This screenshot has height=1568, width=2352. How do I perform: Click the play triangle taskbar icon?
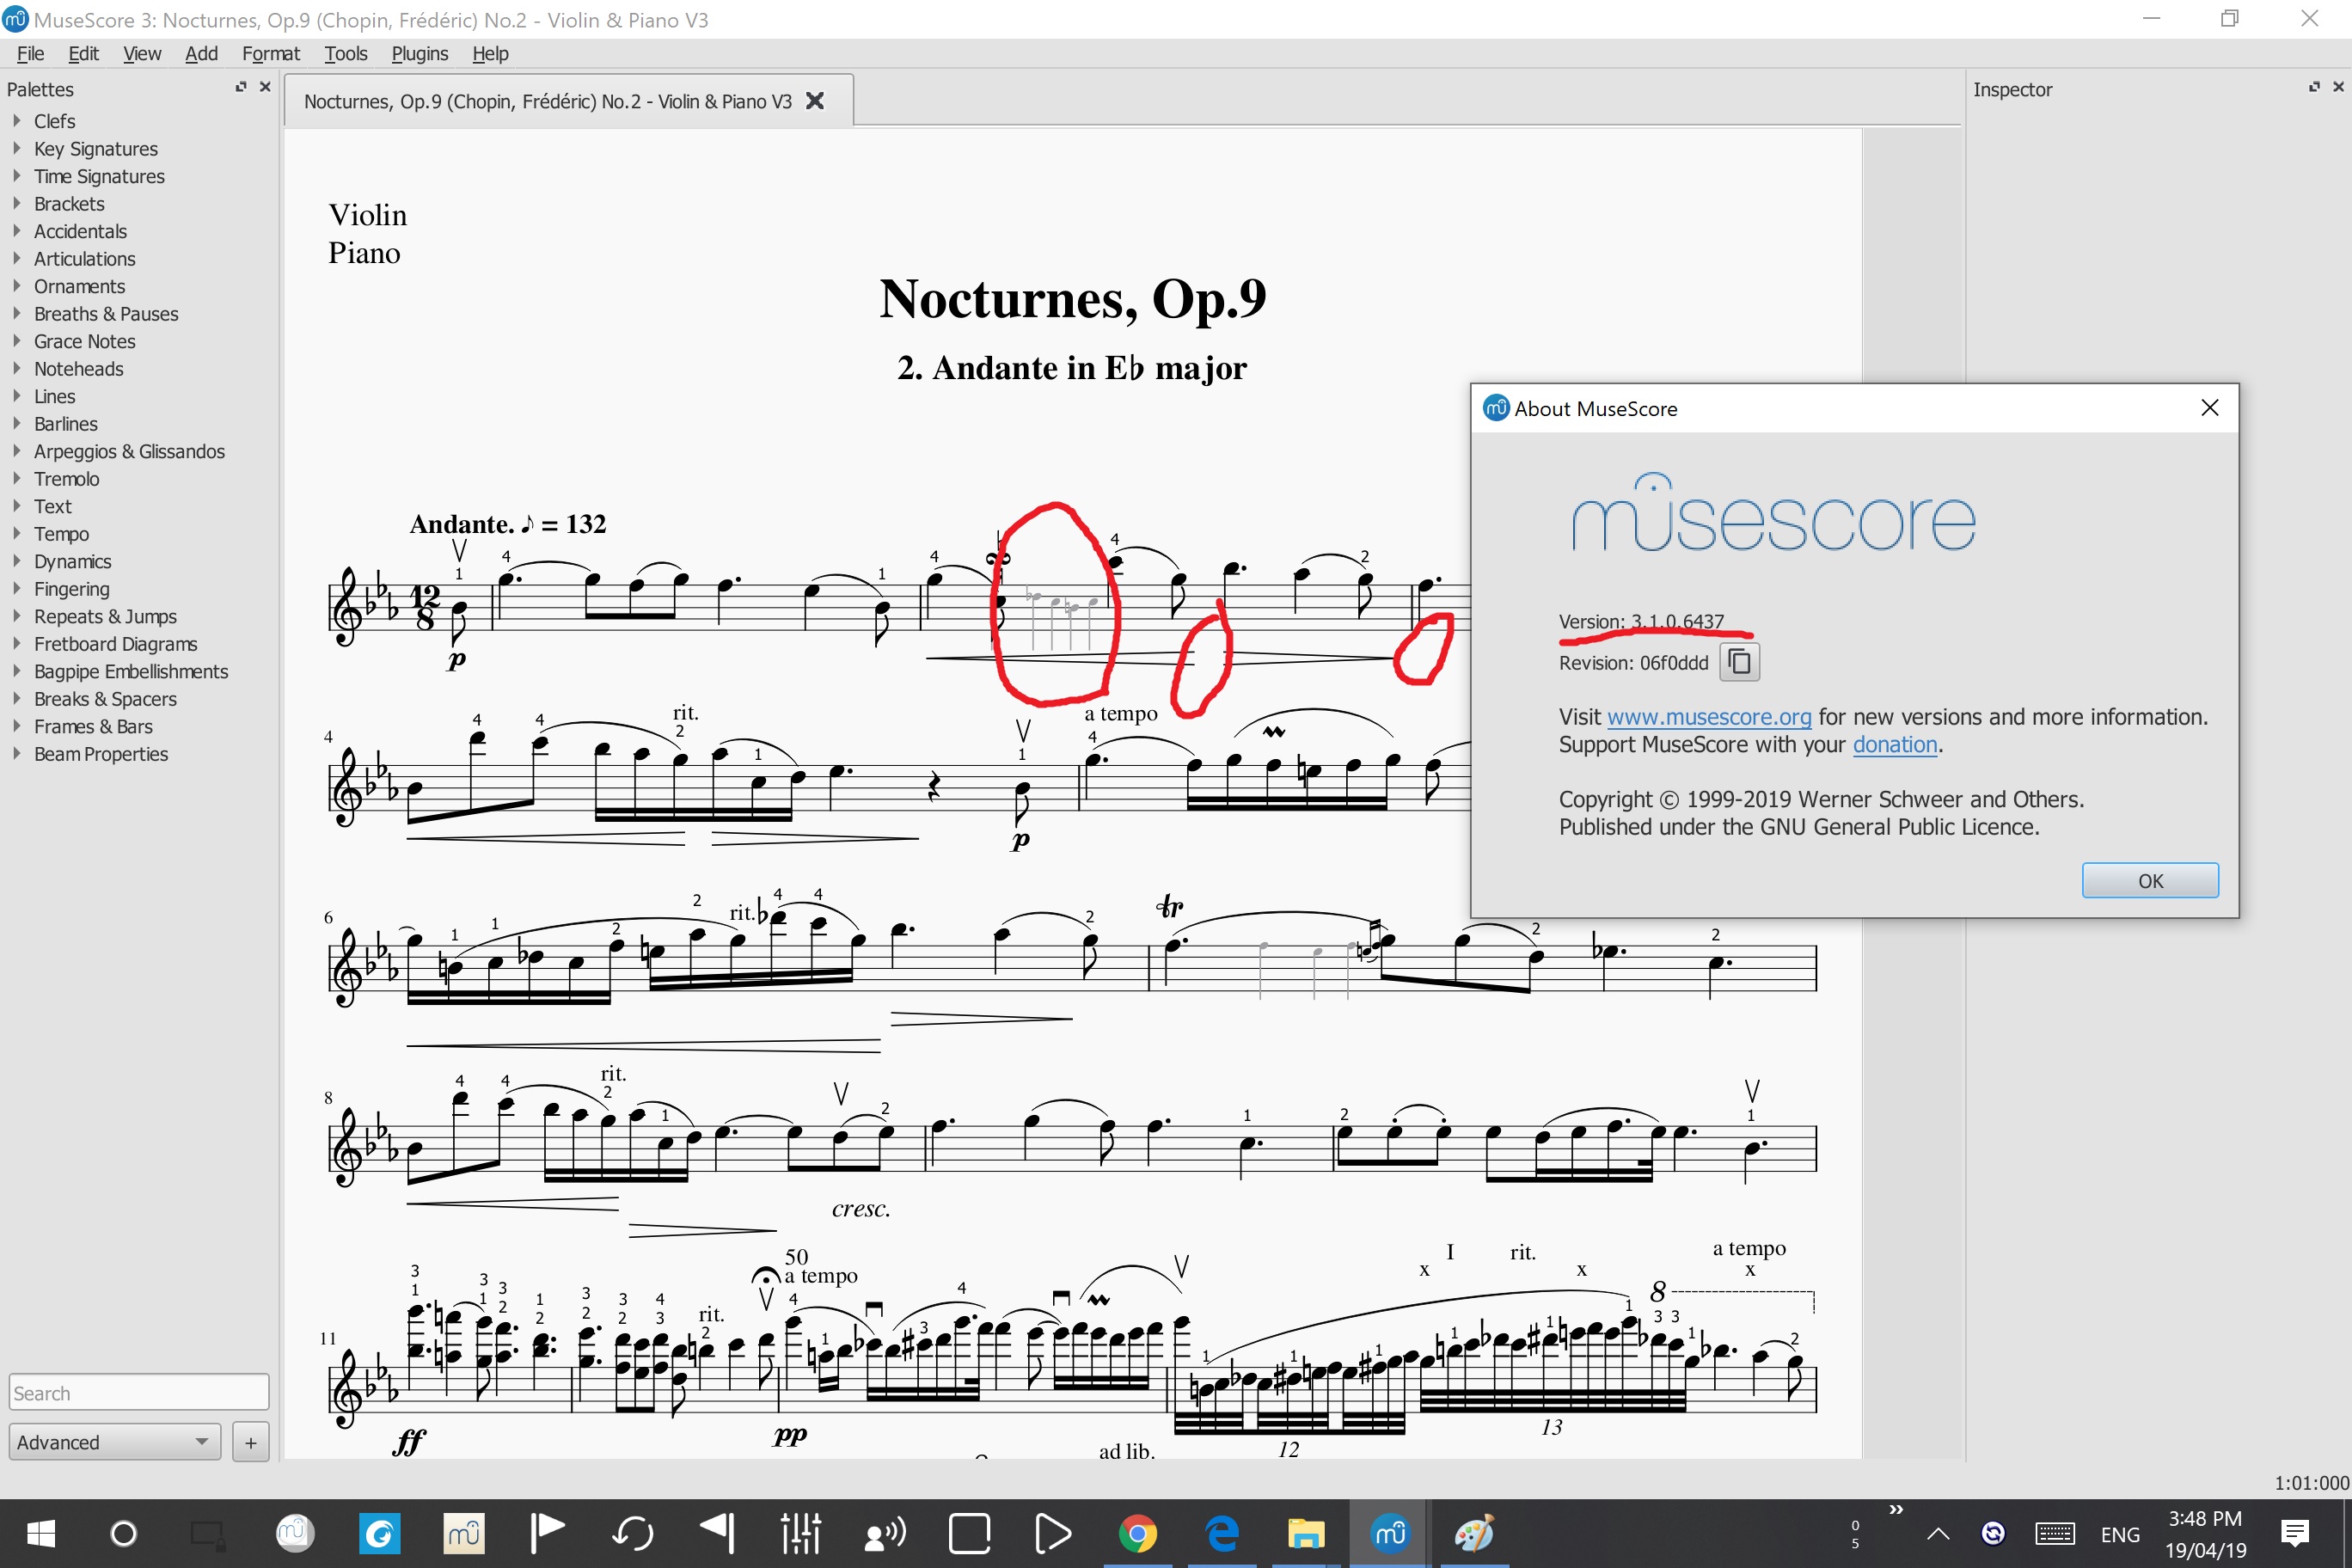pyautogui.click(x=1053, y=1533)
